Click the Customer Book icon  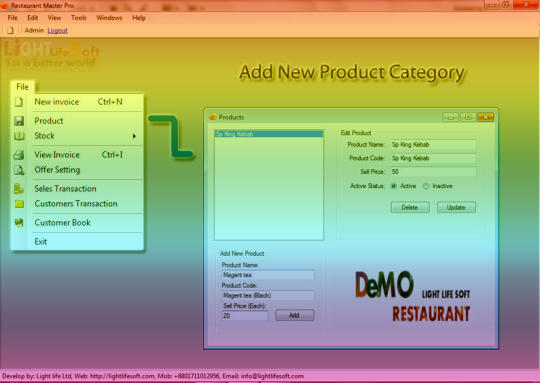click(x=19, y=223)
